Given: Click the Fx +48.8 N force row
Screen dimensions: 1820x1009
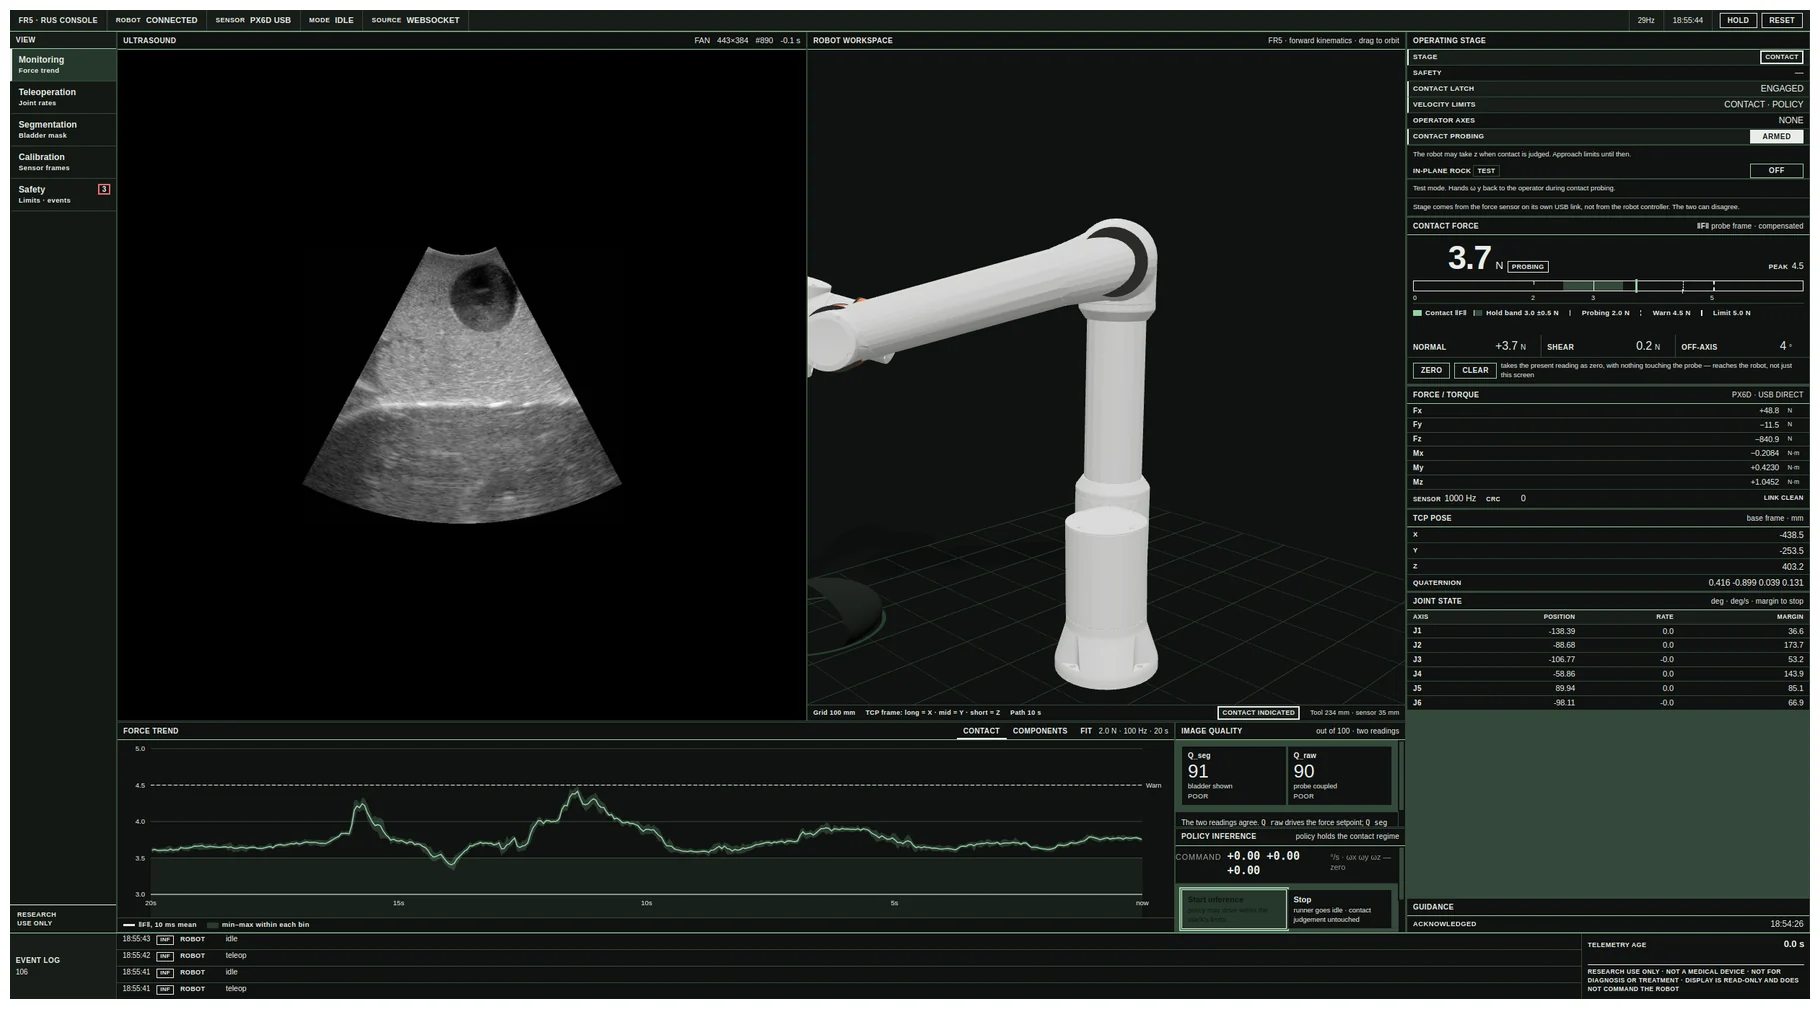Looking at the screenshot, I should 1607,410.
